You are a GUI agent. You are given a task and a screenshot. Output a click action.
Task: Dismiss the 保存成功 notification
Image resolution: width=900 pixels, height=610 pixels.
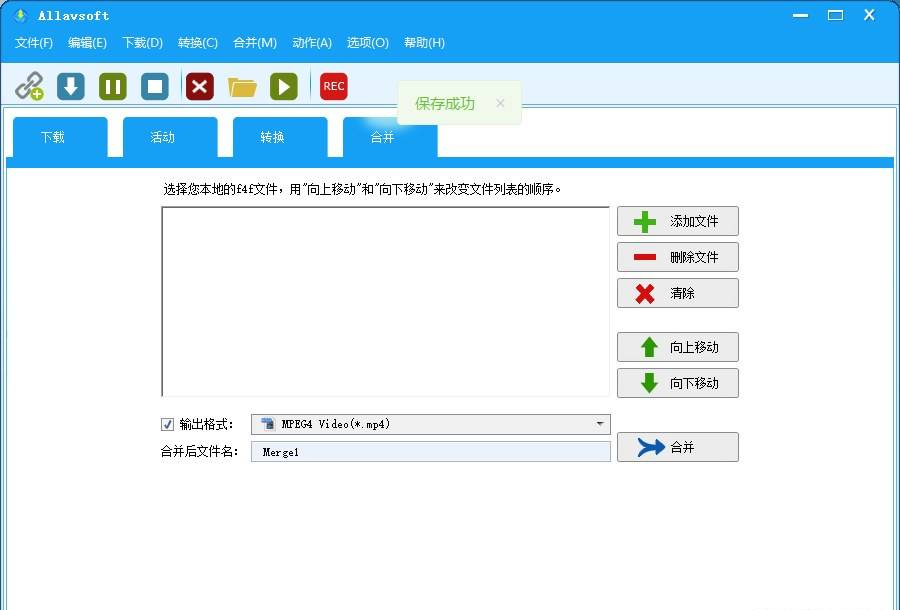pyautogui.click(x=500, y=103)
